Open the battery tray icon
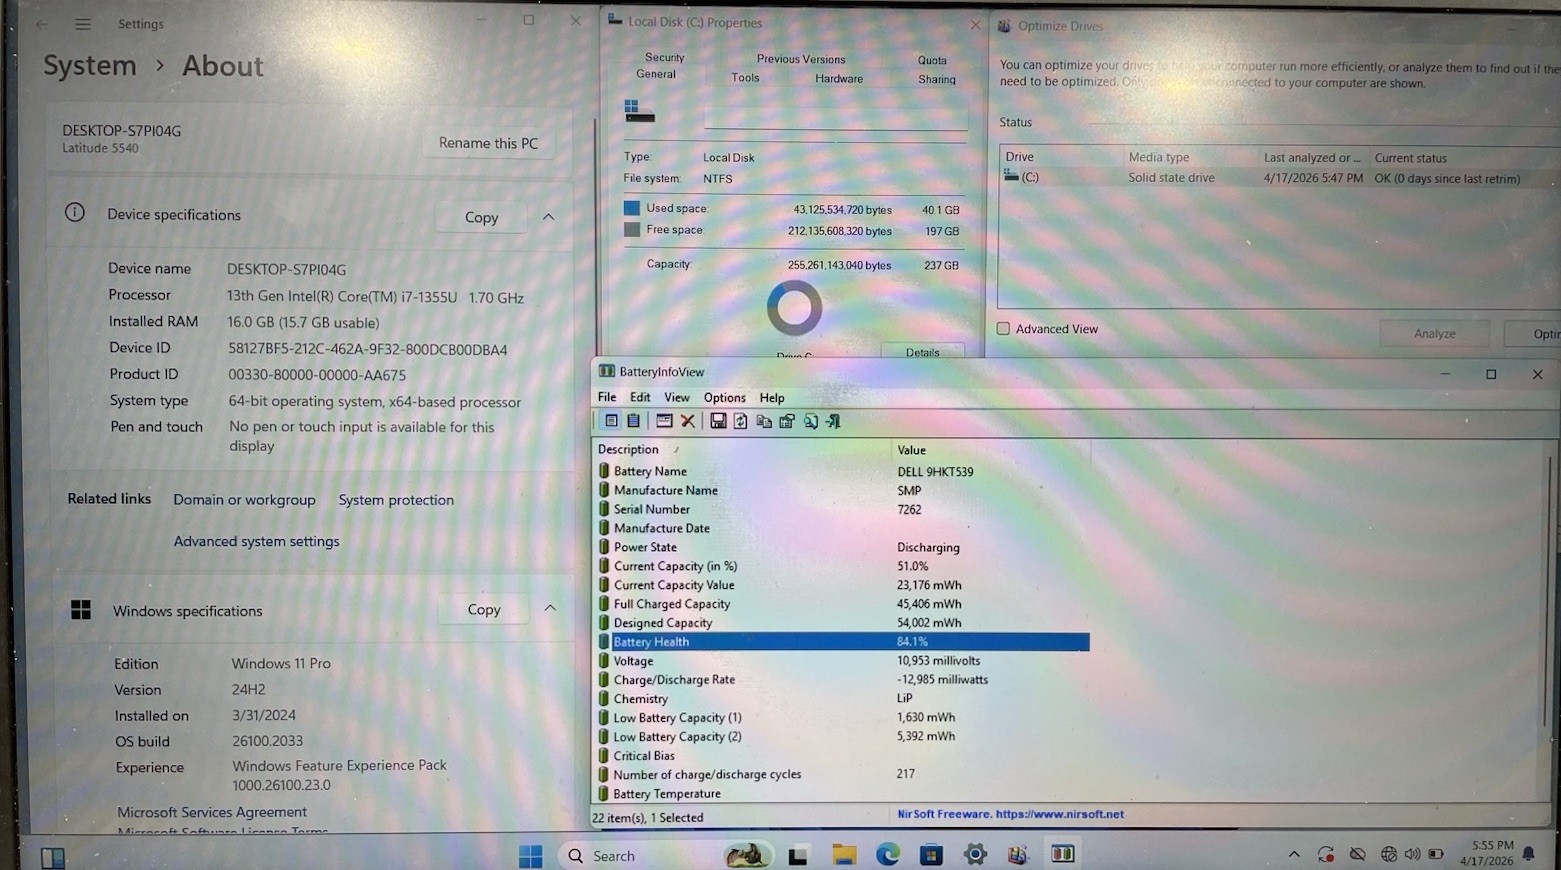The image size is (1561, 870). [1436, 854]
